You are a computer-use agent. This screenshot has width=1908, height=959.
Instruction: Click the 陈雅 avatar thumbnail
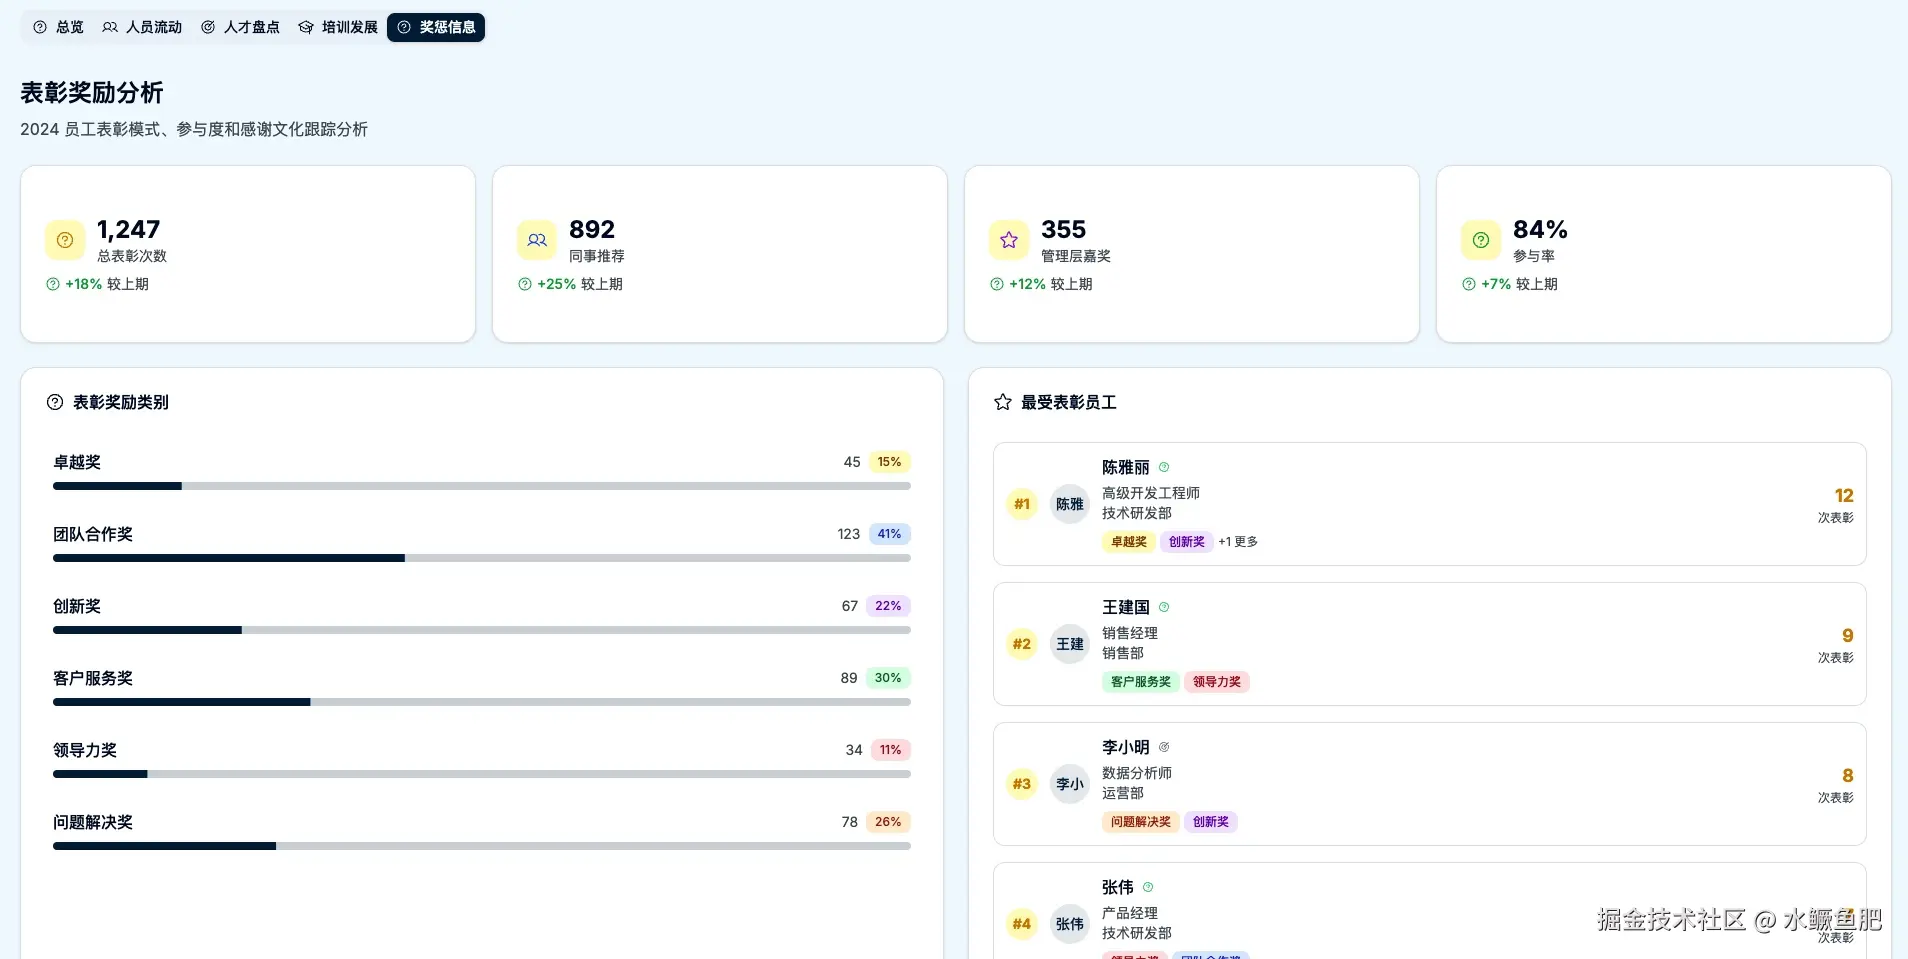1069,504
